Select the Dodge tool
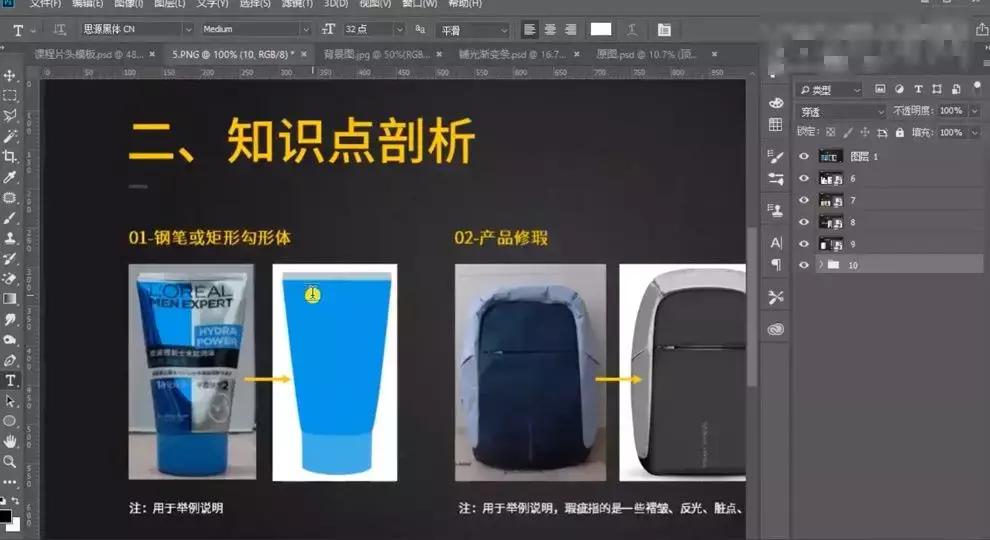The width and height of the screenshot is (990, 540). [9, 340]
